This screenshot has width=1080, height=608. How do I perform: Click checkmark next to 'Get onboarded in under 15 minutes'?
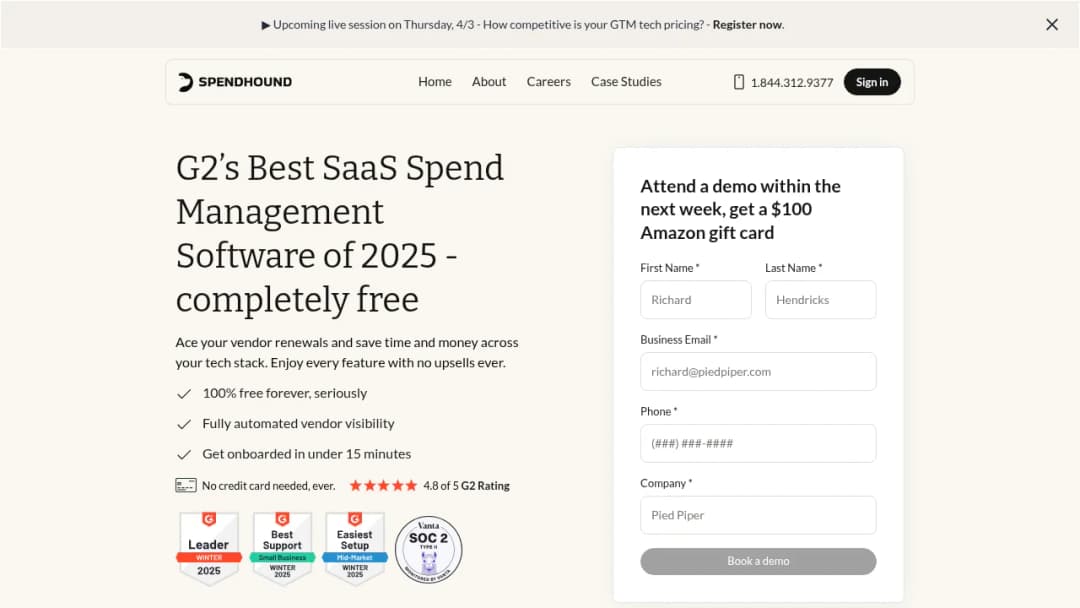tap(183, 454)
